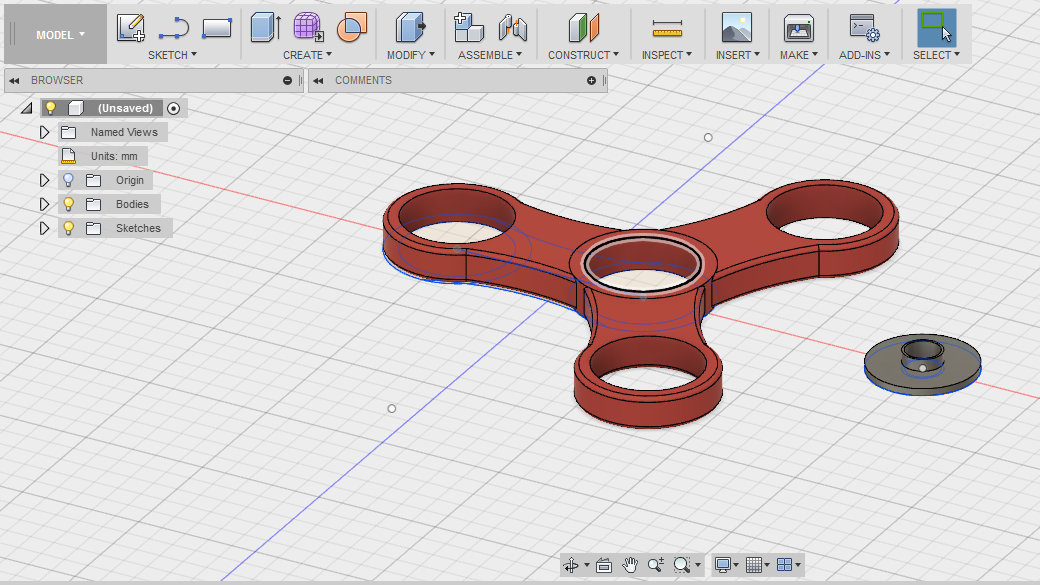The width and height of the screenshot is (1040, 585).
Task: Click the Create Form sculpt icon
Action: point(308,28)
